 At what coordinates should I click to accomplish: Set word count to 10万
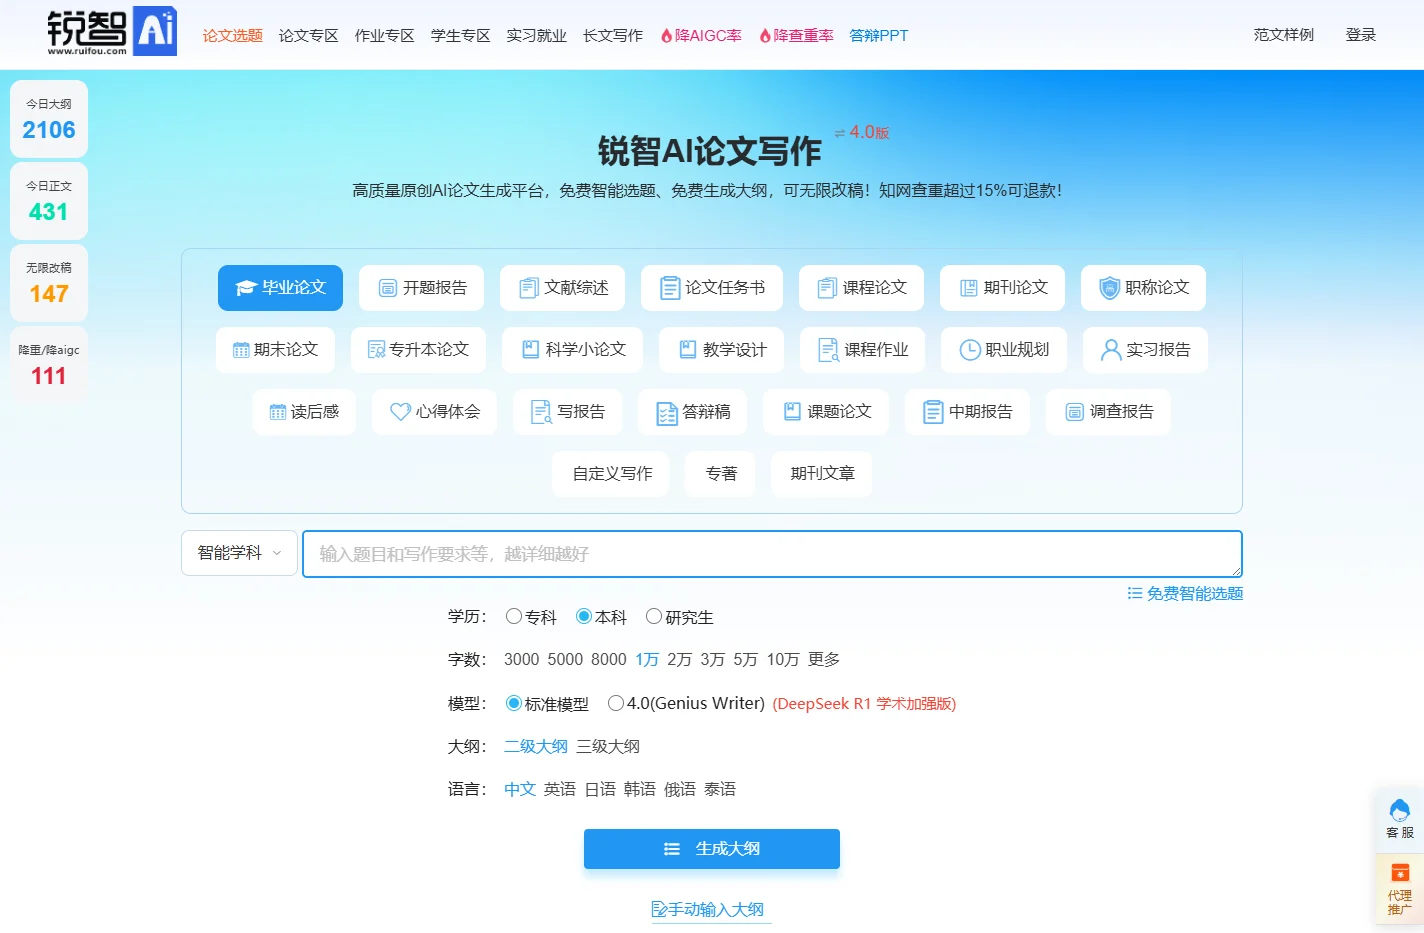click(783, 660)
